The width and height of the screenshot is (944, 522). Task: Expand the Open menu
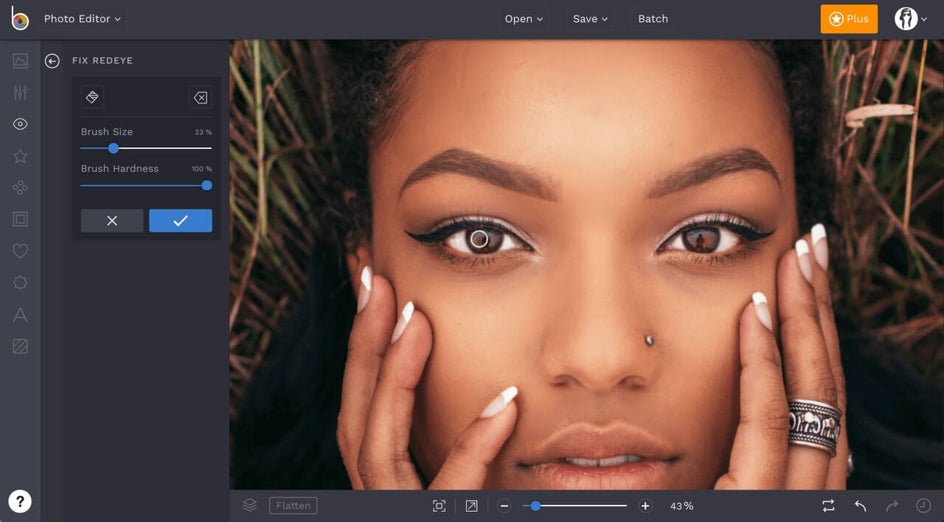[524, 19]
